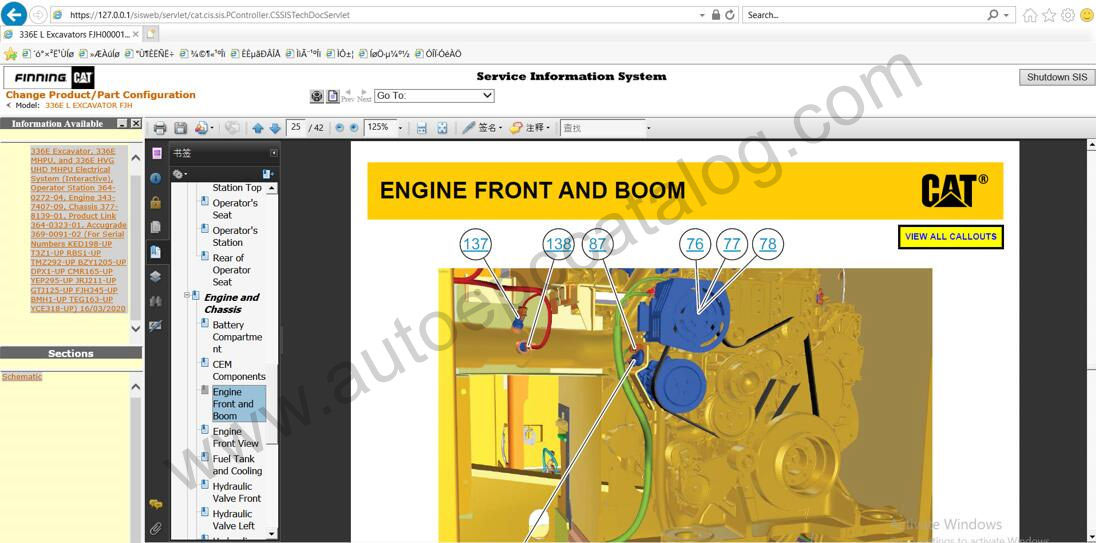1096x543 pixels.
Task: Select the CEM Components bookmark
Action: coord(239,371)
